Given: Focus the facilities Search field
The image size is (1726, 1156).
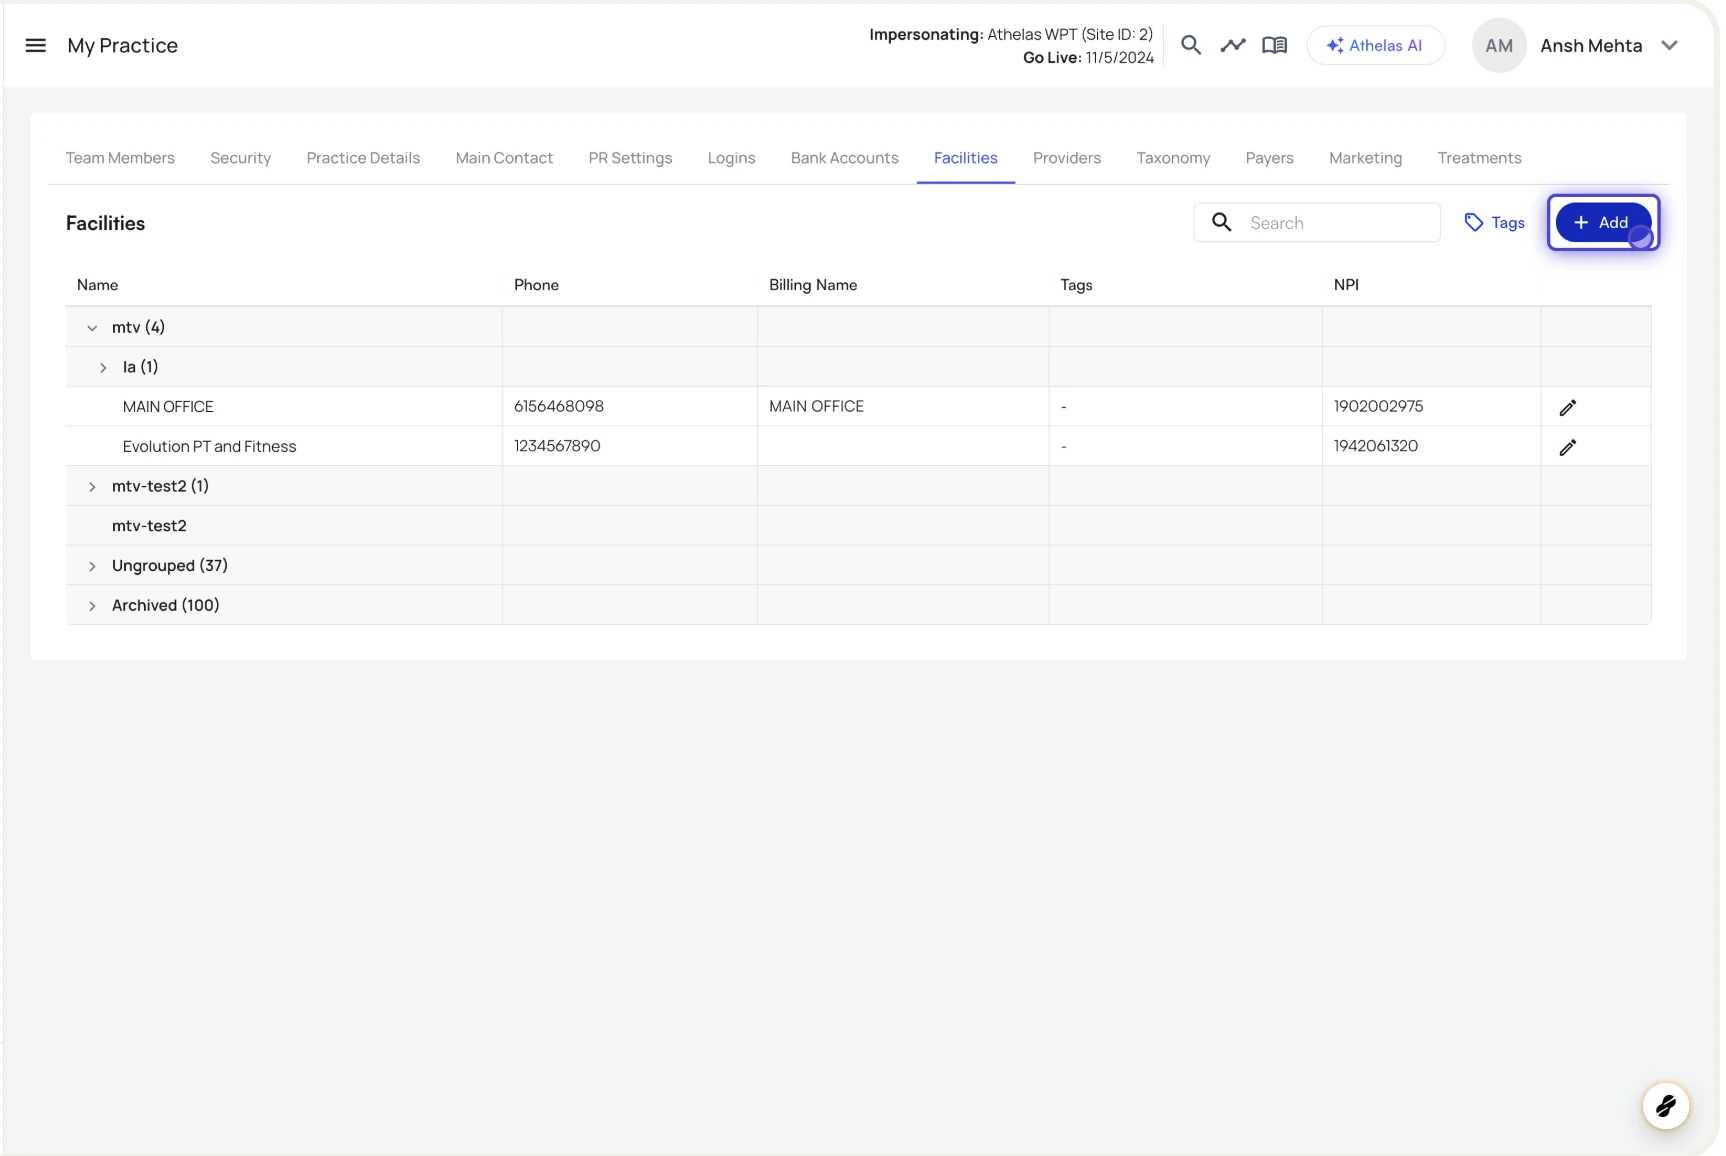Looking at the screenshot, I should [1317, 222].
